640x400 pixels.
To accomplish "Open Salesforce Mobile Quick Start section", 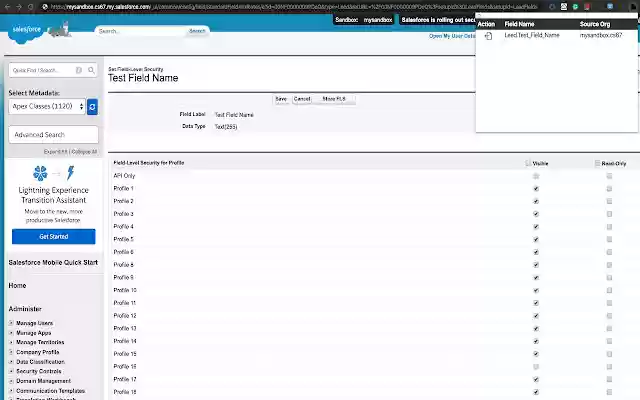I will 53,262.
